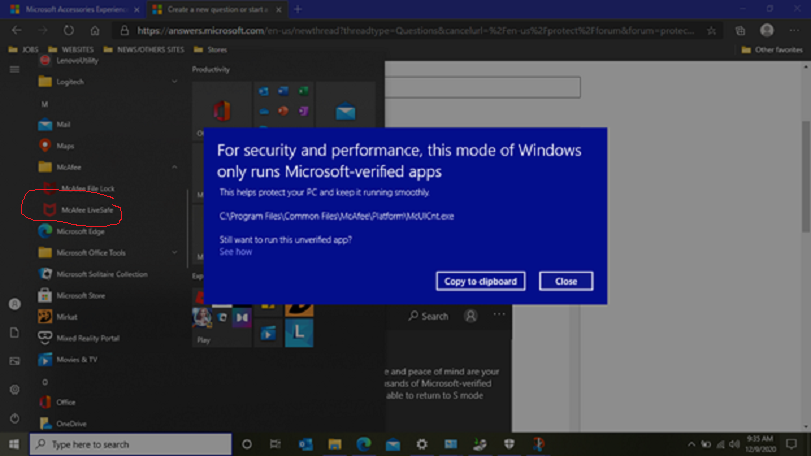This screenshot has width=811, height=456.
Task: Refresh the browser page
Action: 69,31
